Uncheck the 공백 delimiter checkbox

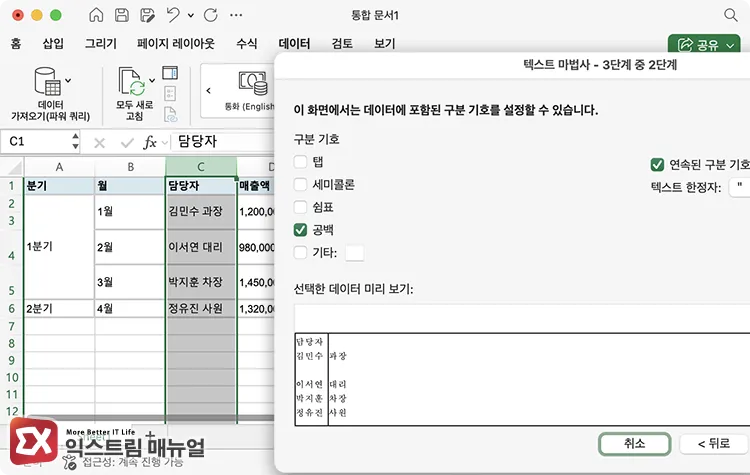pos(300,230)
